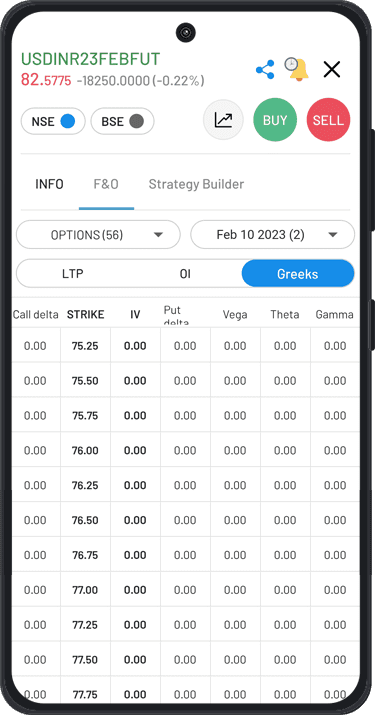Viewport: 375px width, 715px height.
Task: Select the NSE exchange radio option
Action: click(53, 121)
